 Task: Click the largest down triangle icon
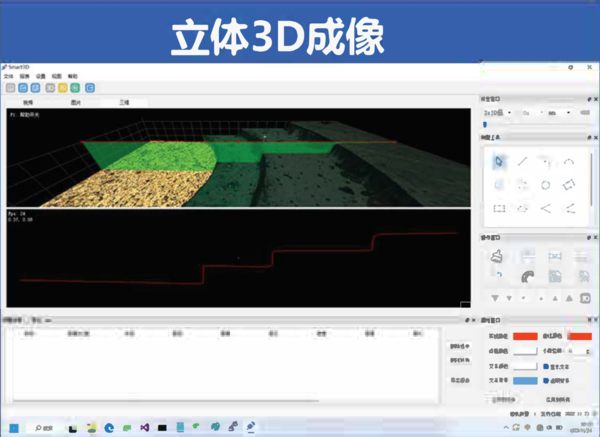(x=495, y=298)
